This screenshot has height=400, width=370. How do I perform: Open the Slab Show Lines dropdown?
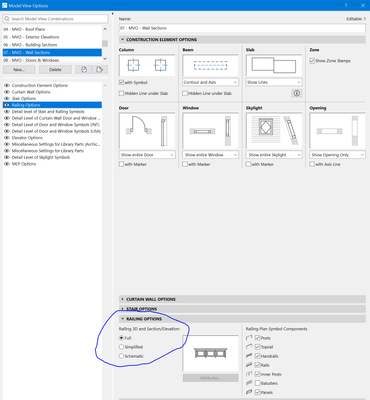tap(274, 82)
